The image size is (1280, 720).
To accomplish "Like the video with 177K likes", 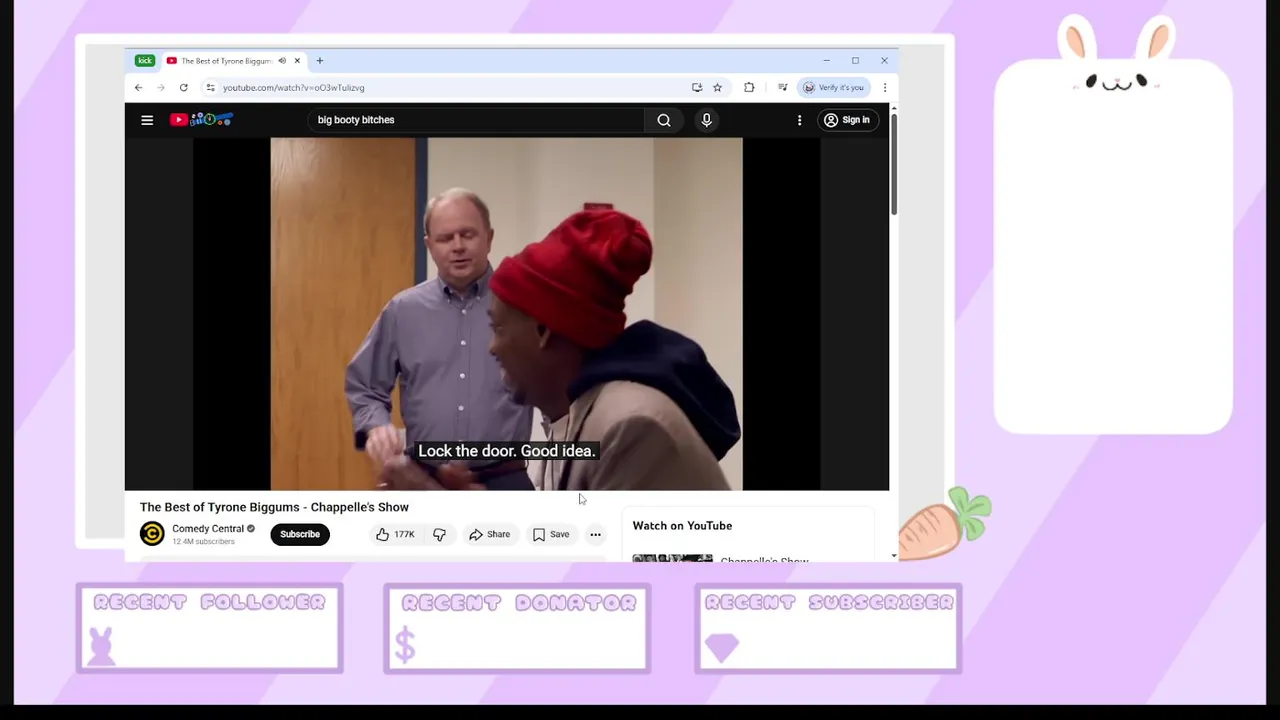I will pos(395,535).
